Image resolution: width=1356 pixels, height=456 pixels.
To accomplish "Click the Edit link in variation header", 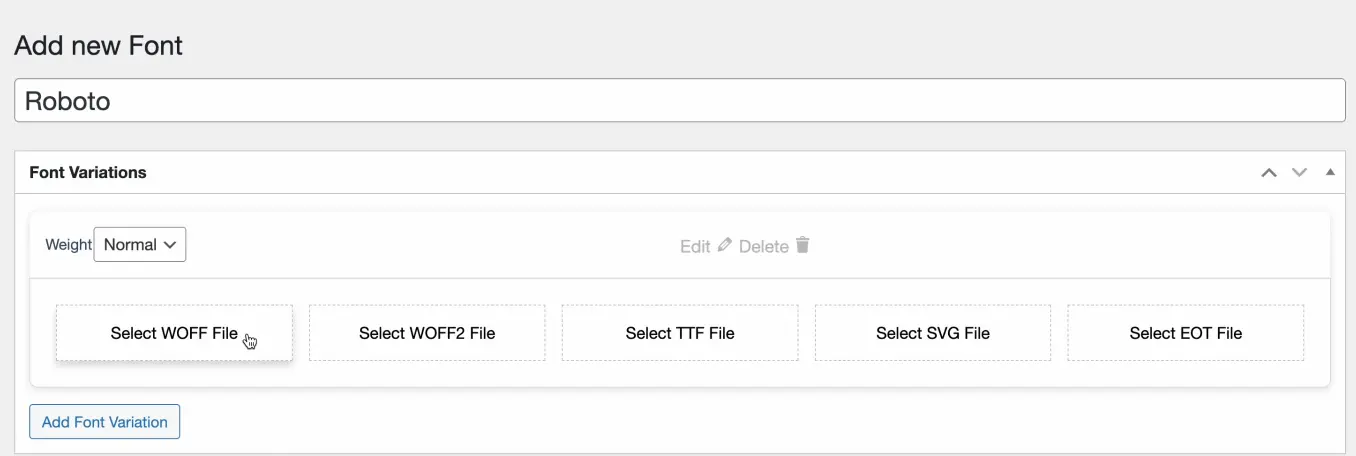I will [x=695, y=246].
